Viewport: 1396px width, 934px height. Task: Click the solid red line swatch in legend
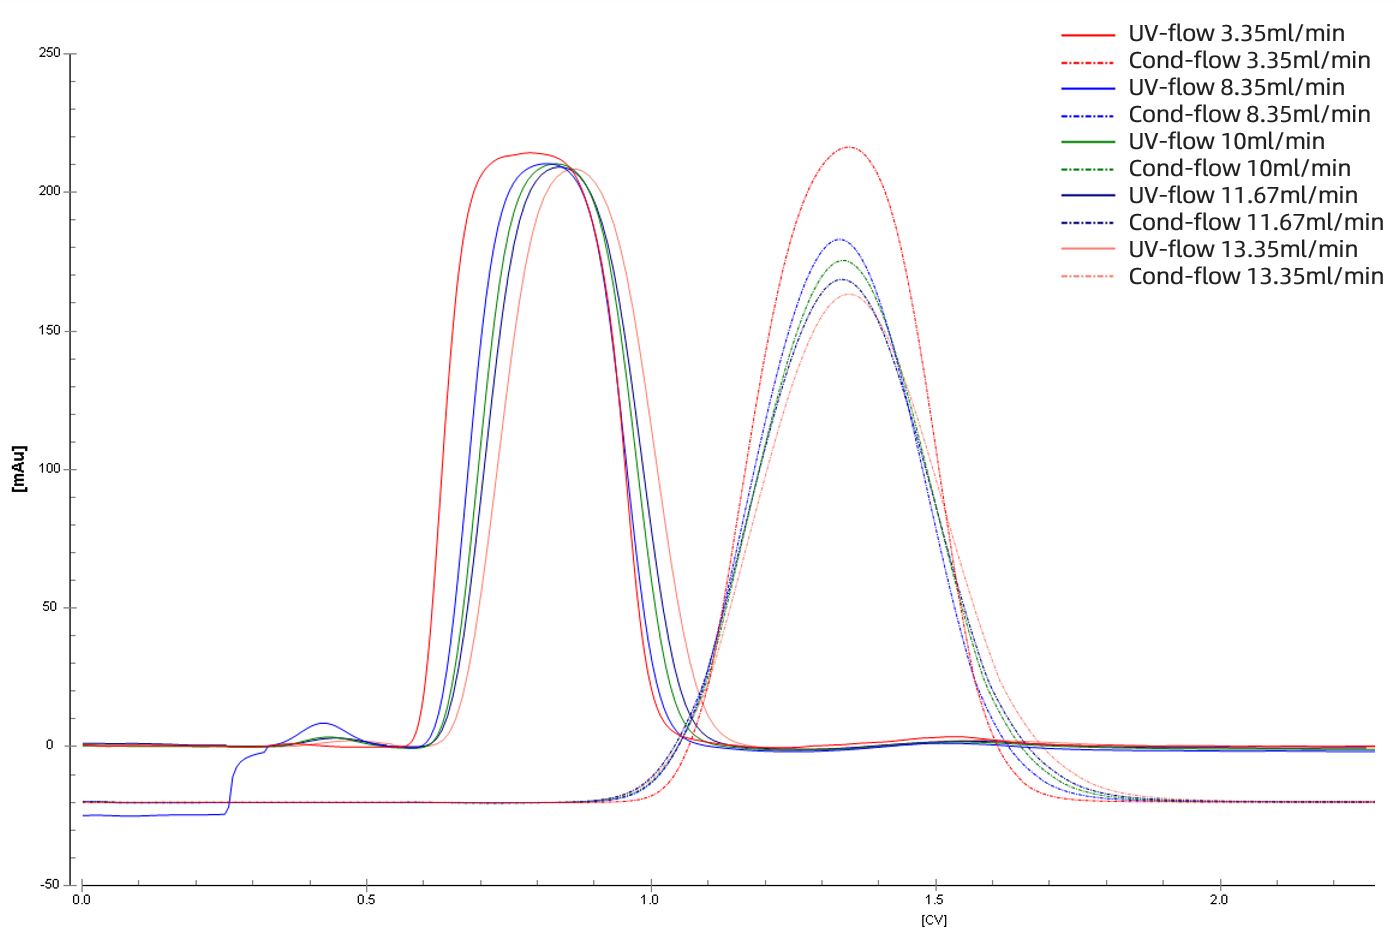point(1088,34)
